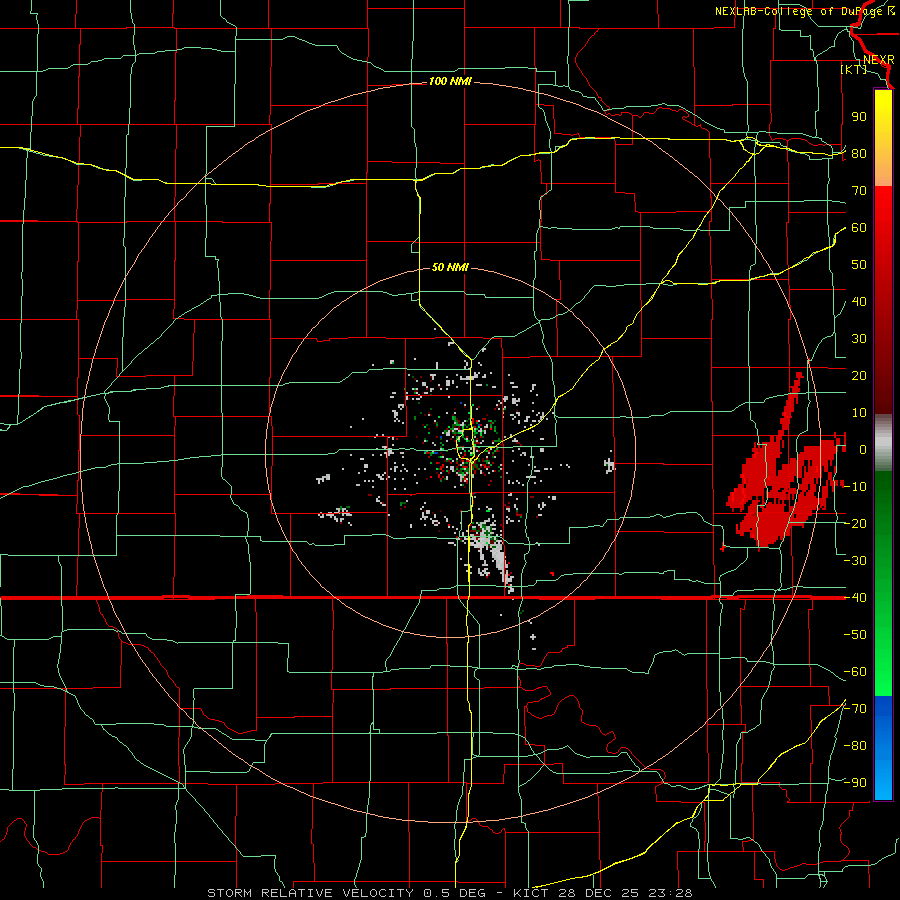
Task: Click the +20 value on velocity scale
Action: pyautogui.click(x=859, y=376)
